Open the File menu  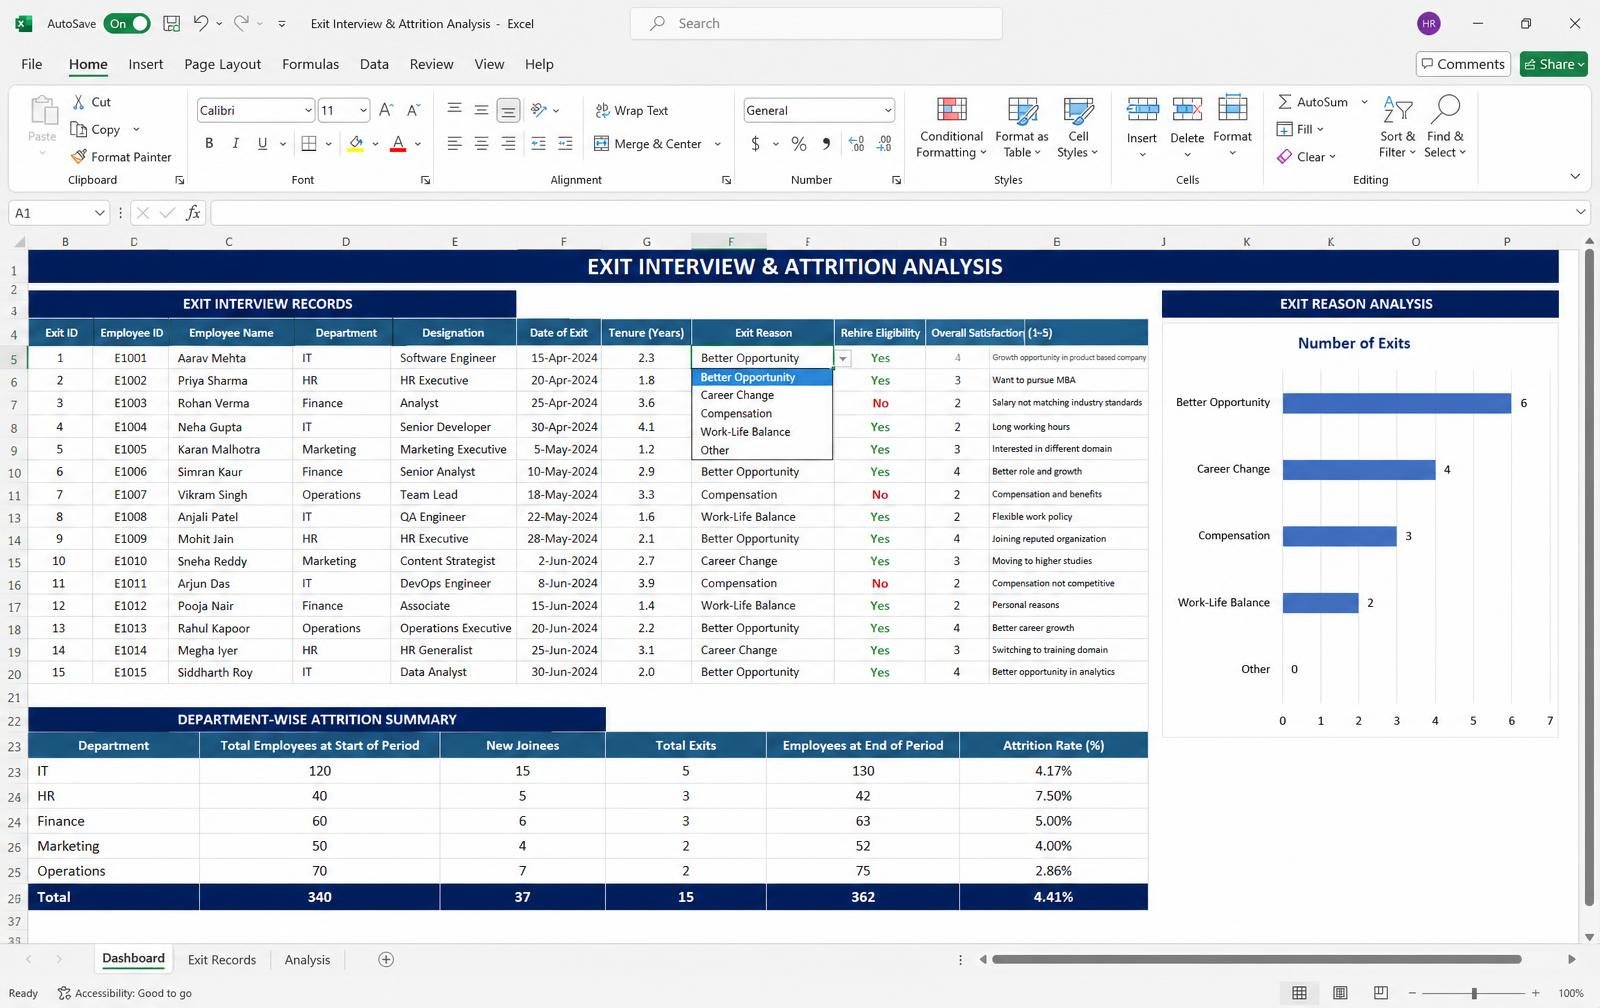pyautogui.click(x=32, y=64)
